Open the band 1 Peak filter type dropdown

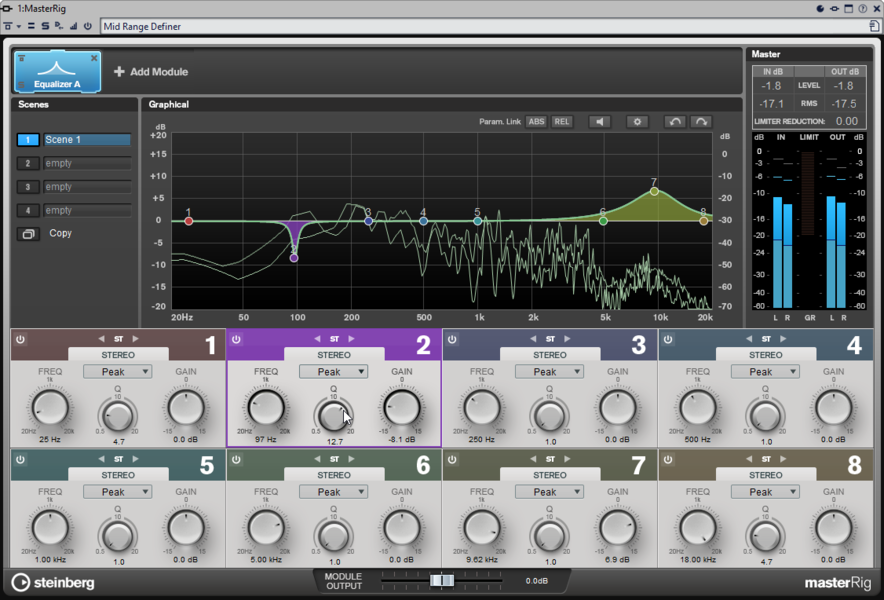[x=117, y=372]
